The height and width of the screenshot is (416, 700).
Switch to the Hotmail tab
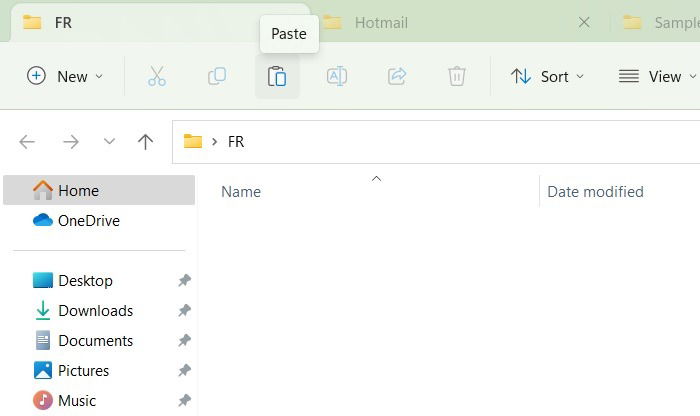tap(381, 23)
